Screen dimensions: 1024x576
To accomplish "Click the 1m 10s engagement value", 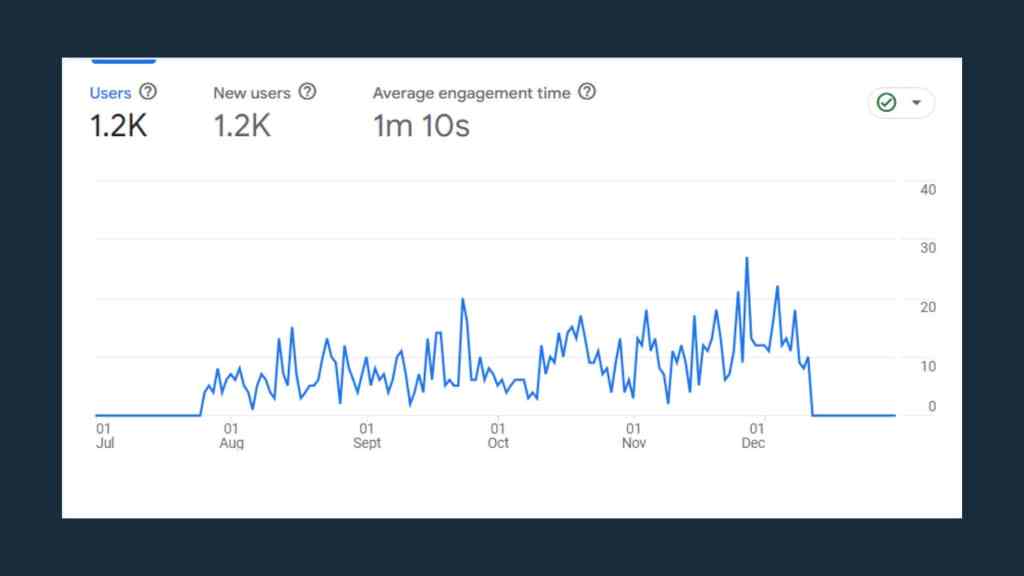I will (x=420, y=127).
